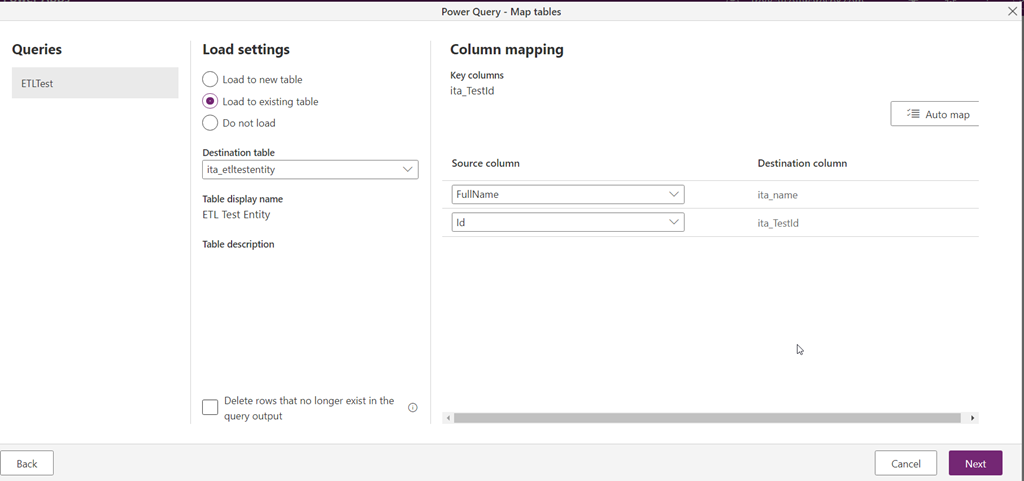Viewport: 1024px width, 481px height.
Task: Open the Destination table dropdown
Action: pos(310,170)
